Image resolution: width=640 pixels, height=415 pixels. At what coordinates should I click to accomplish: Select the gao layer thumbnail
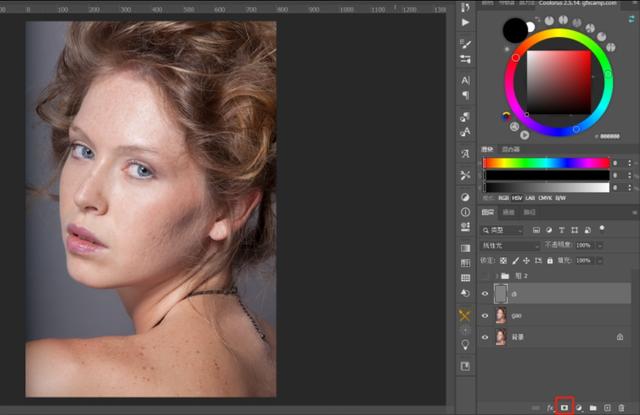502,315
